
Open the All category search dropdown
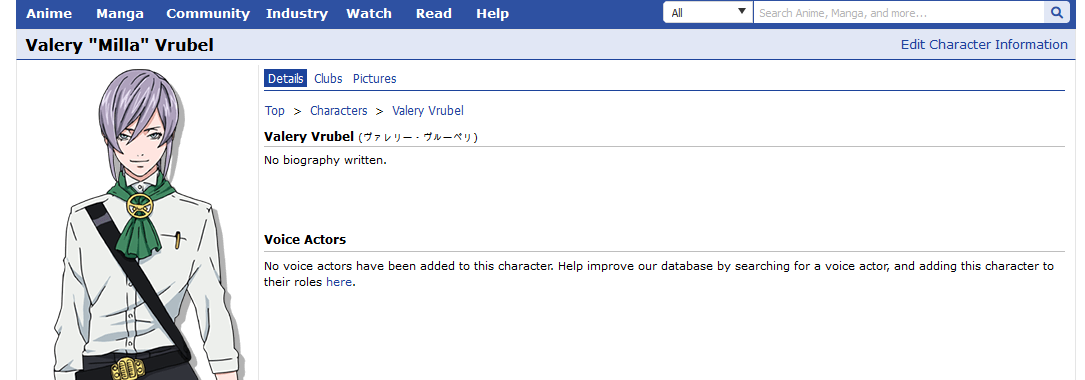(x=708, y=12)
